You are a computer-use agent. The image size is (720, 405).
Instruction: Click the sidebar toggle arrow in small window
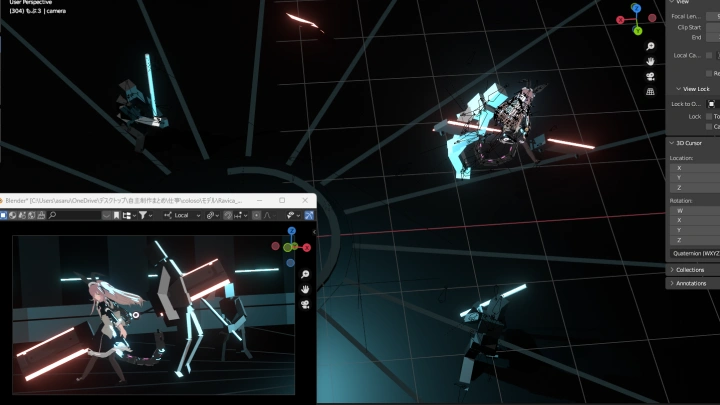[314, 232]
